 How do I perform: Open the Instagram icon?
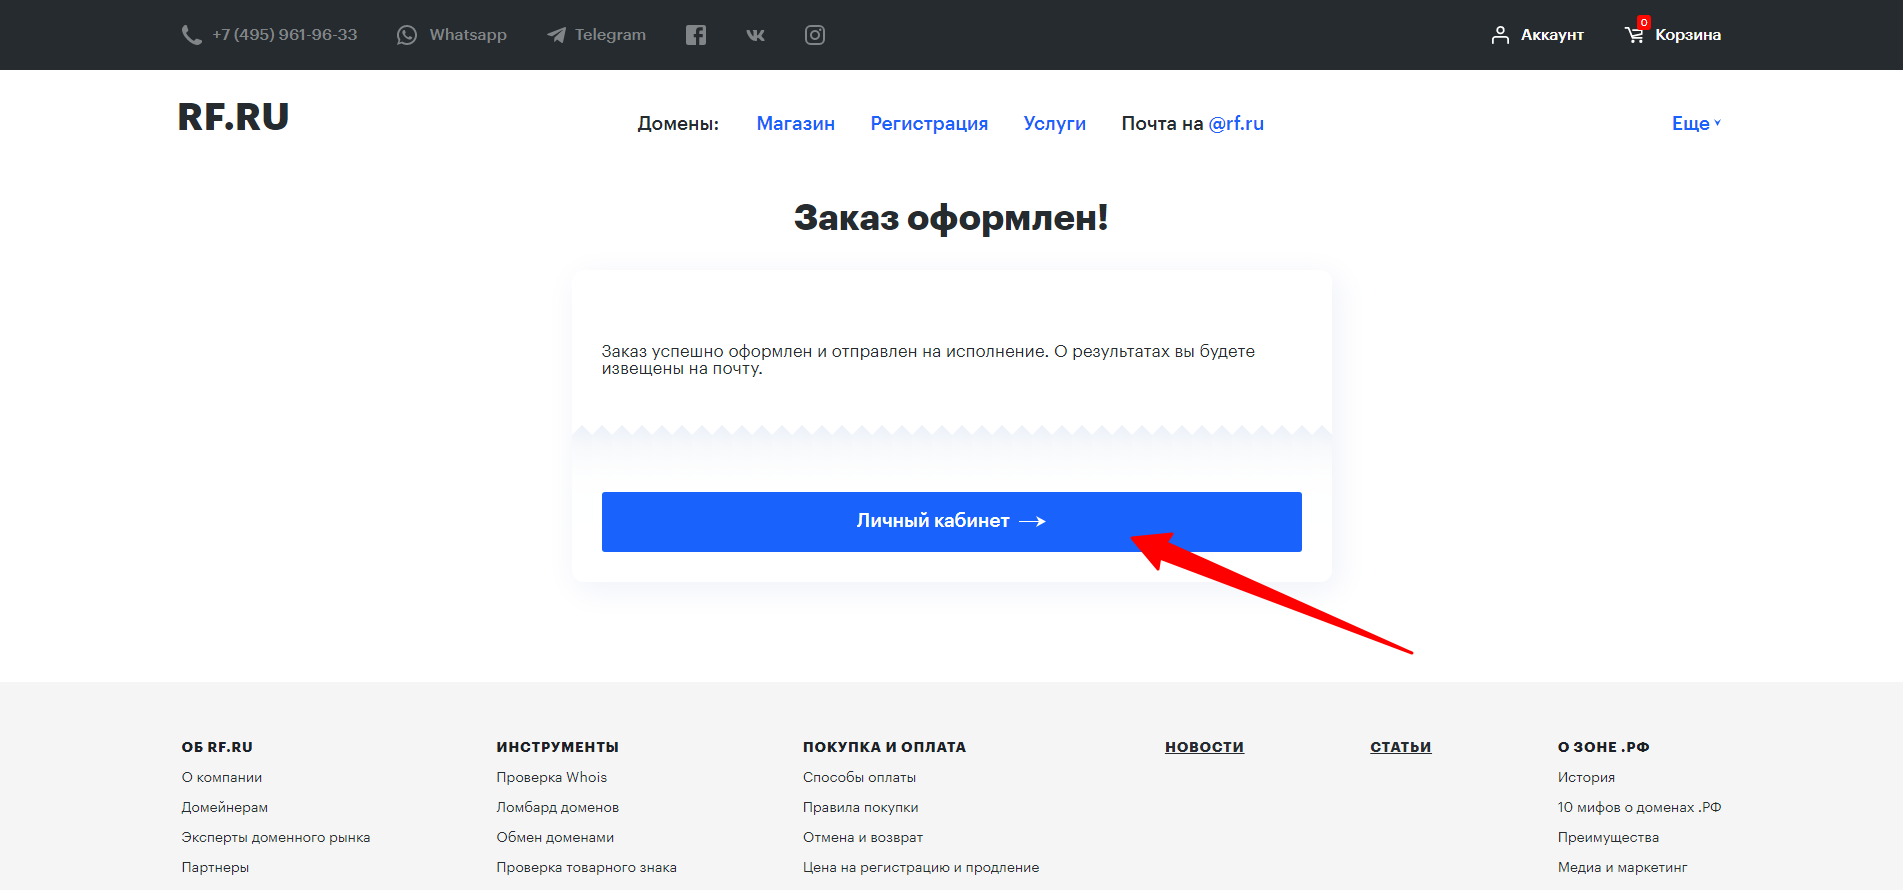[815, 35]
